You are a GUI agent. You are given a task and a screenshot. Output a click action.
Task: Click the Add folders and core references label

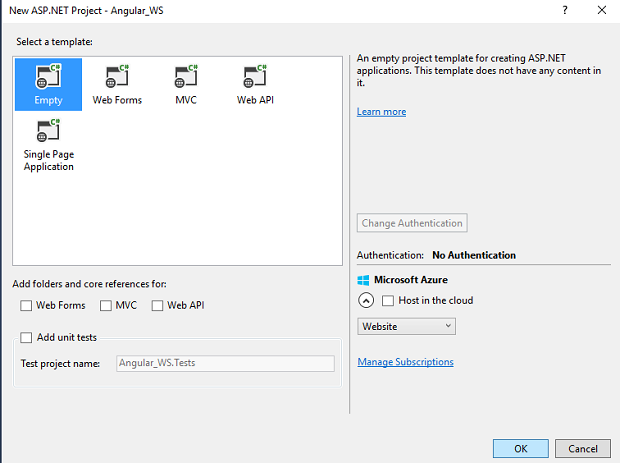point(89,284)
